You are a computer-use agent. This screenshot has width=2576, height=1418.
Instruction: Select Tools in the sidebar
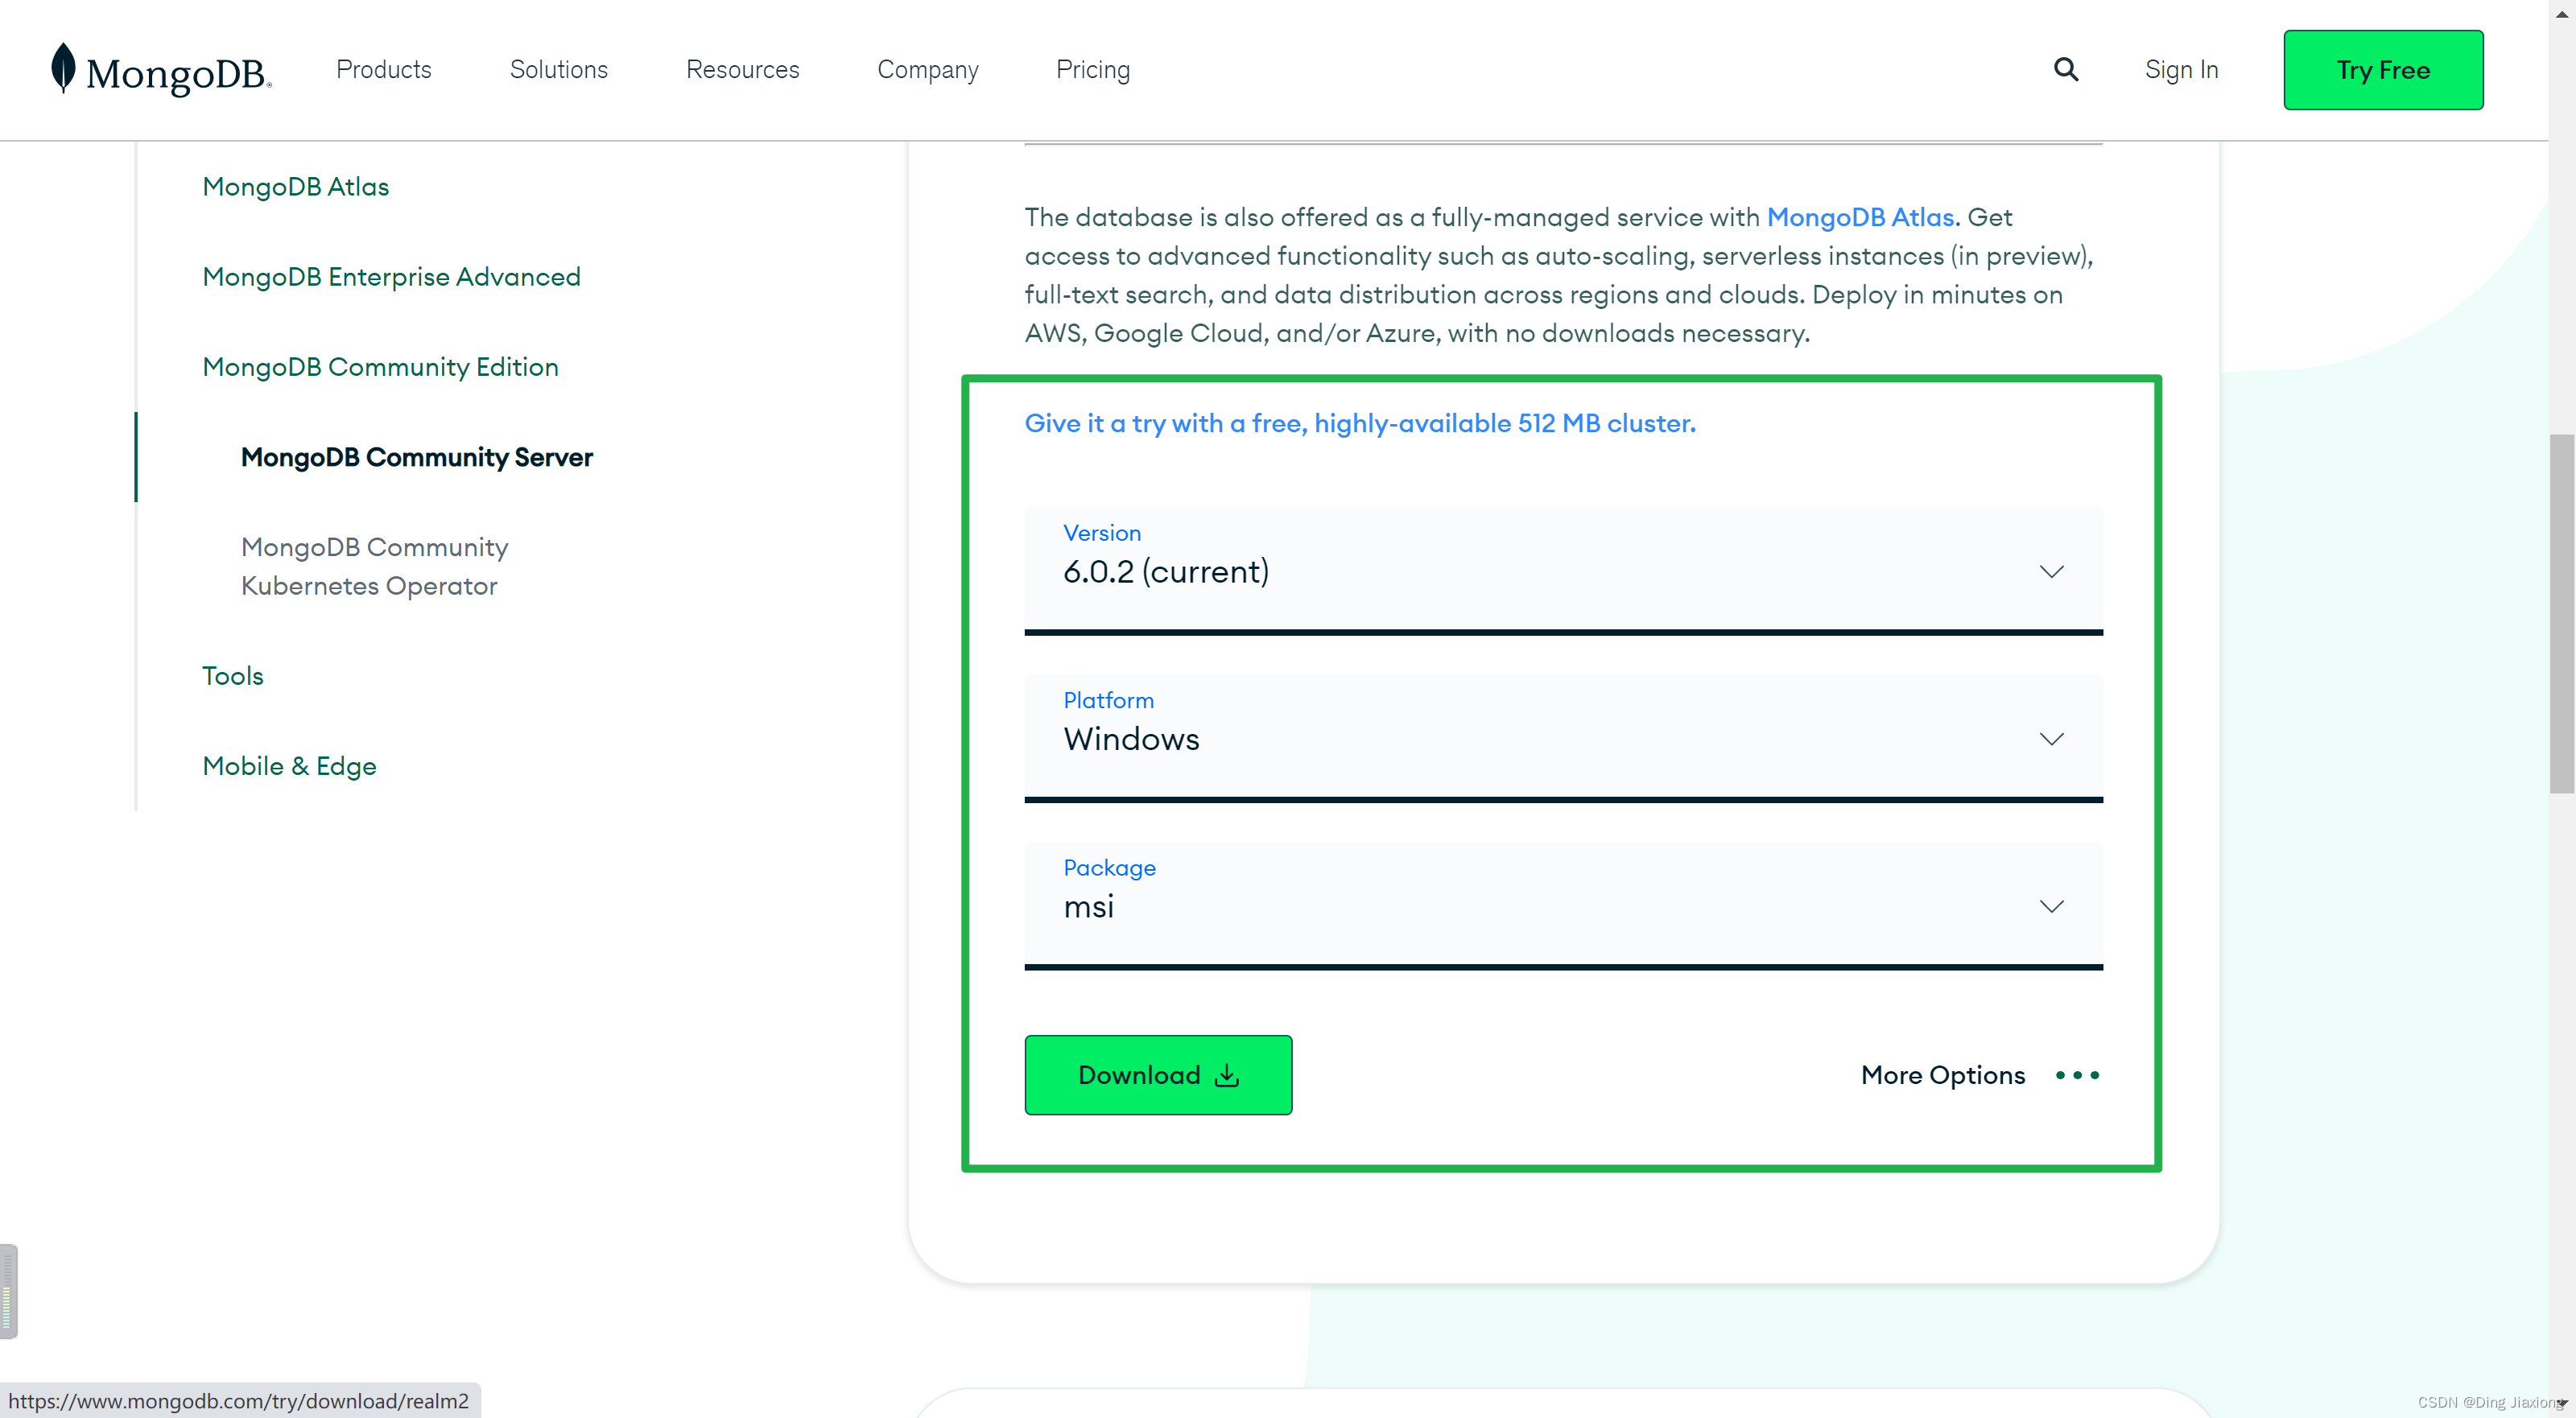232,676
